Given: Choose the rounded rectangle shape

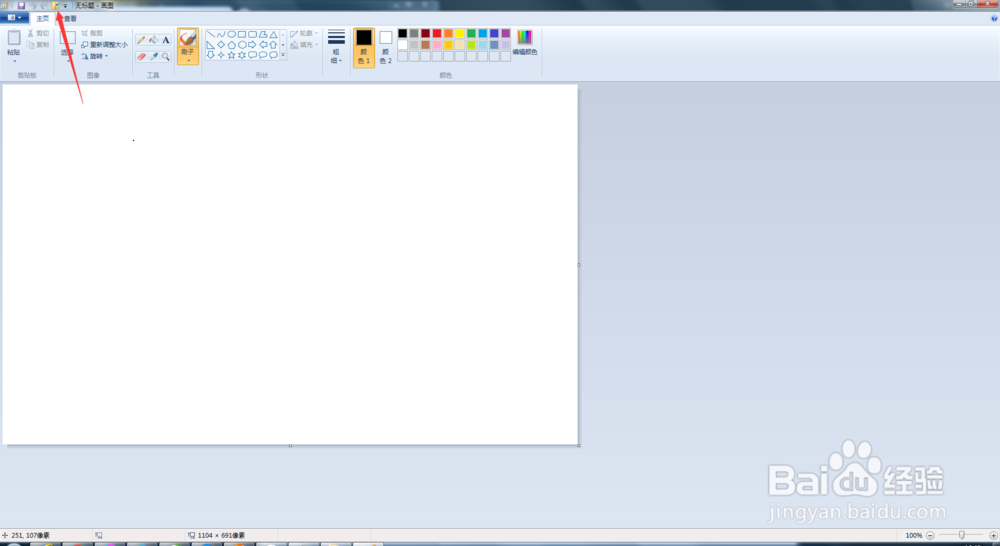Looking at the screenshot, I should click(x=253, y=34).
